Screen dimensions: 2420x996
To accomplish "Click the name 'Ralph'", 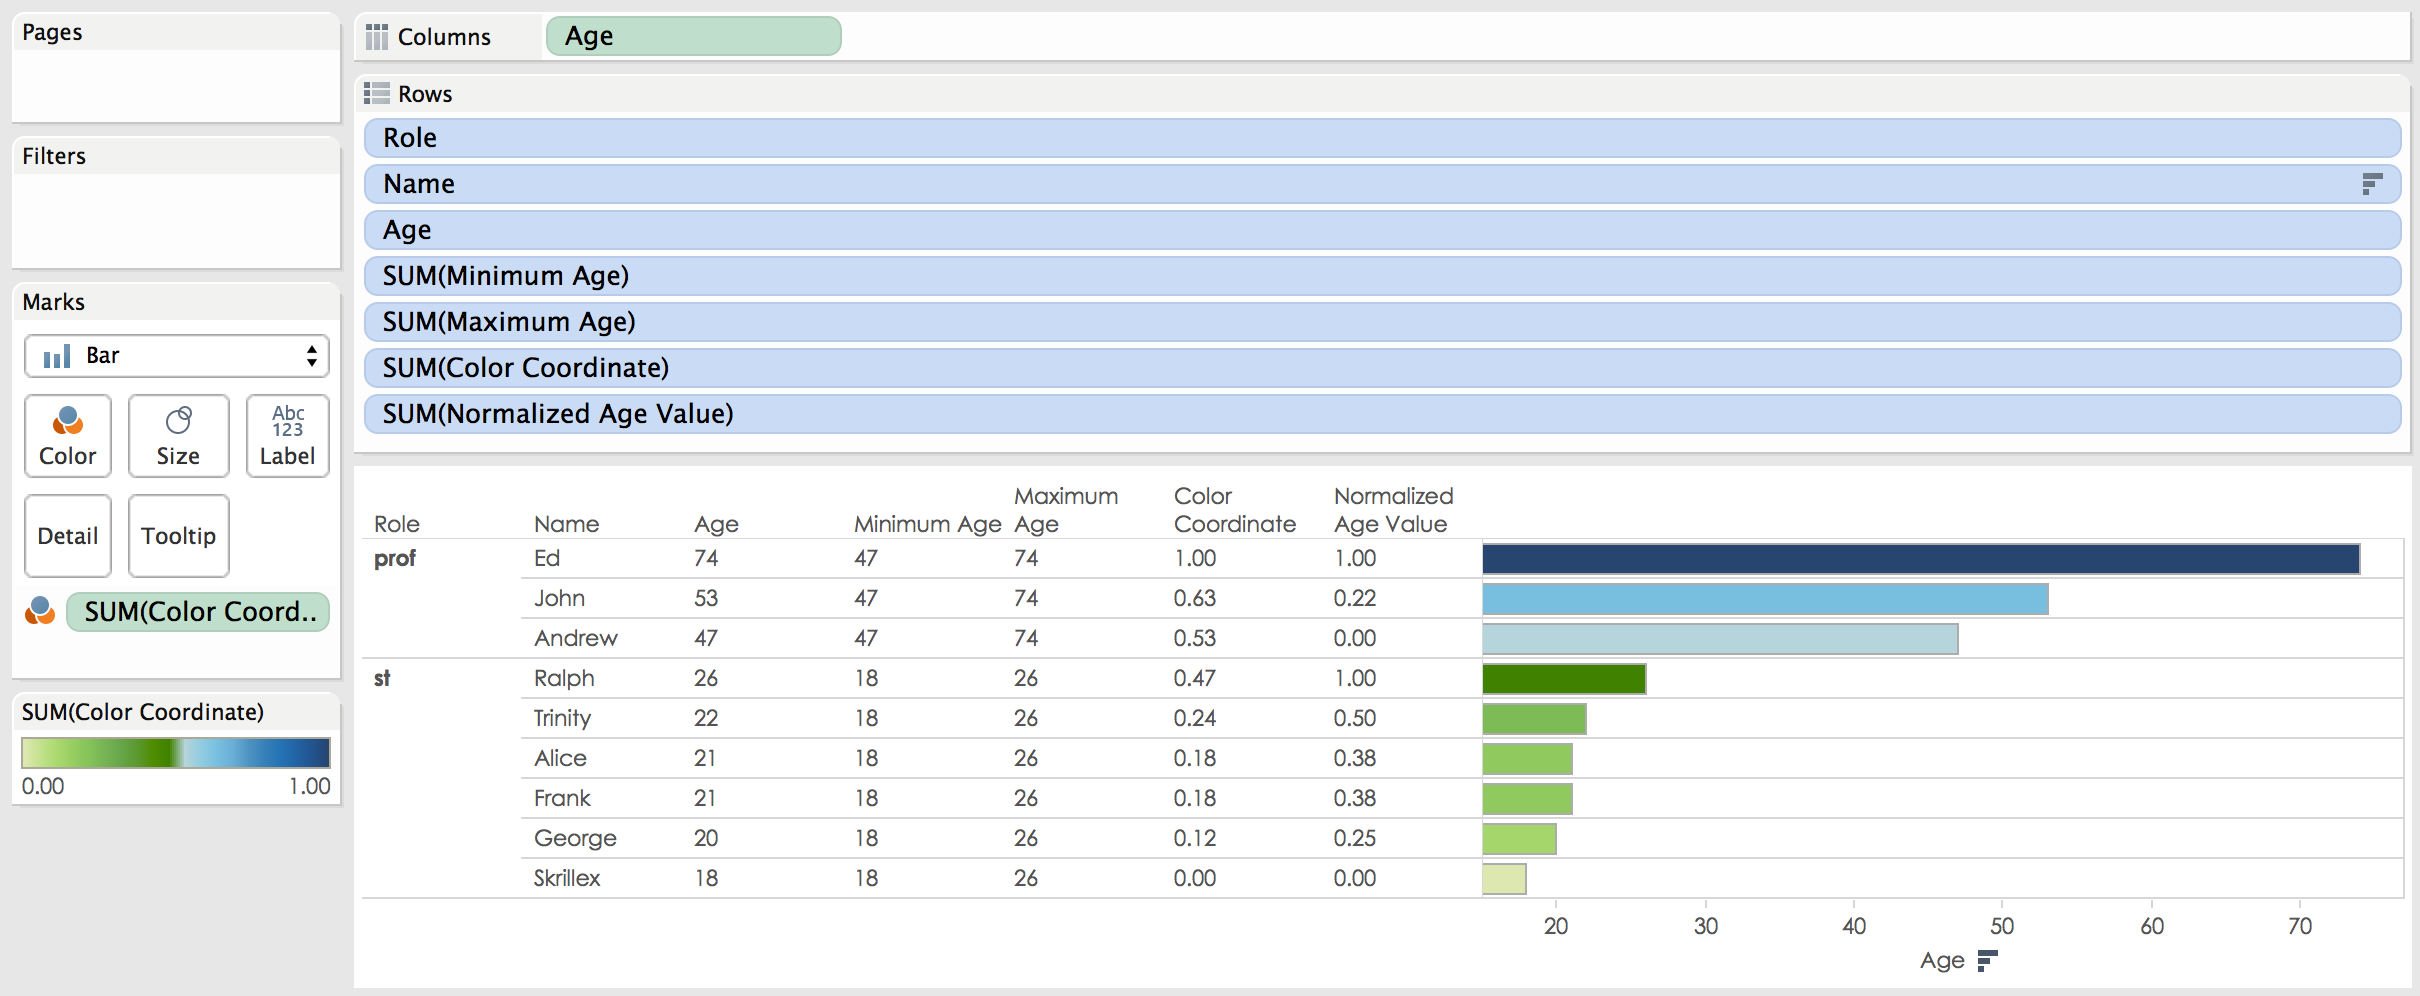I will [564, 679].
